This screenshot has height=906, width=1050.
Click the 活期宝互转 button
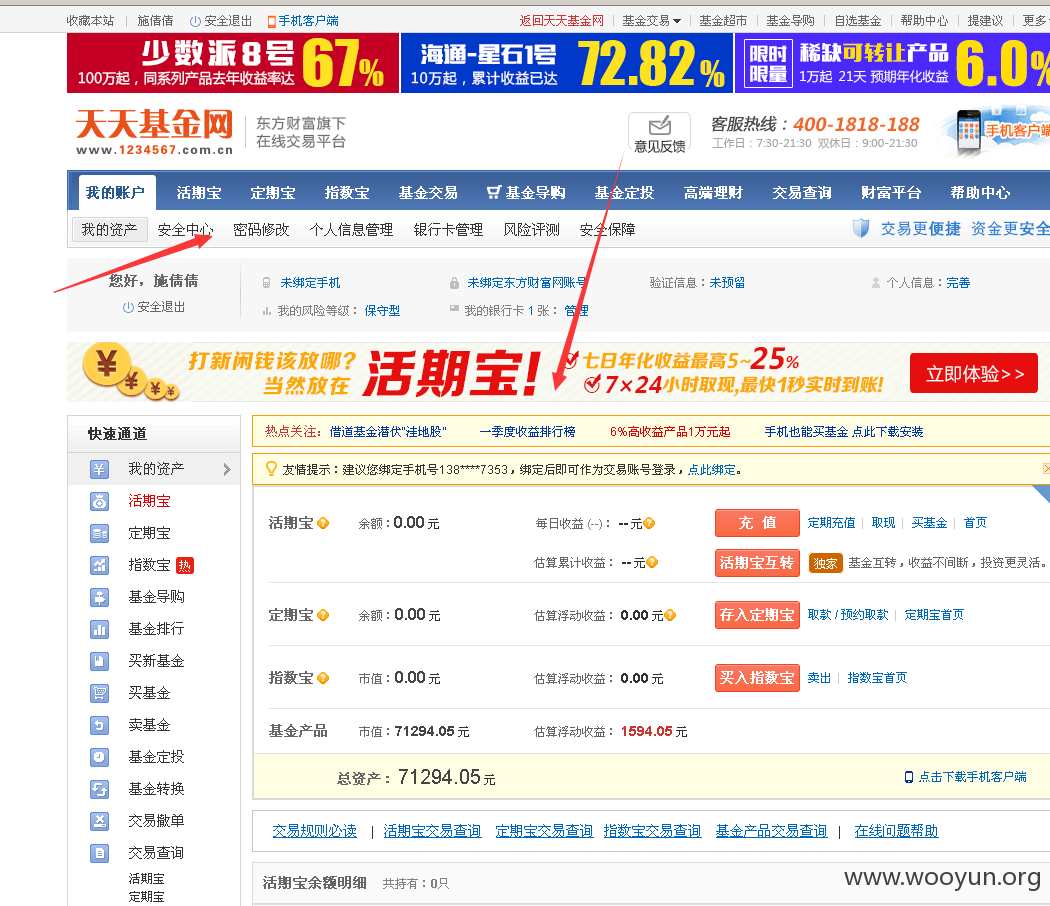(757, 563)
